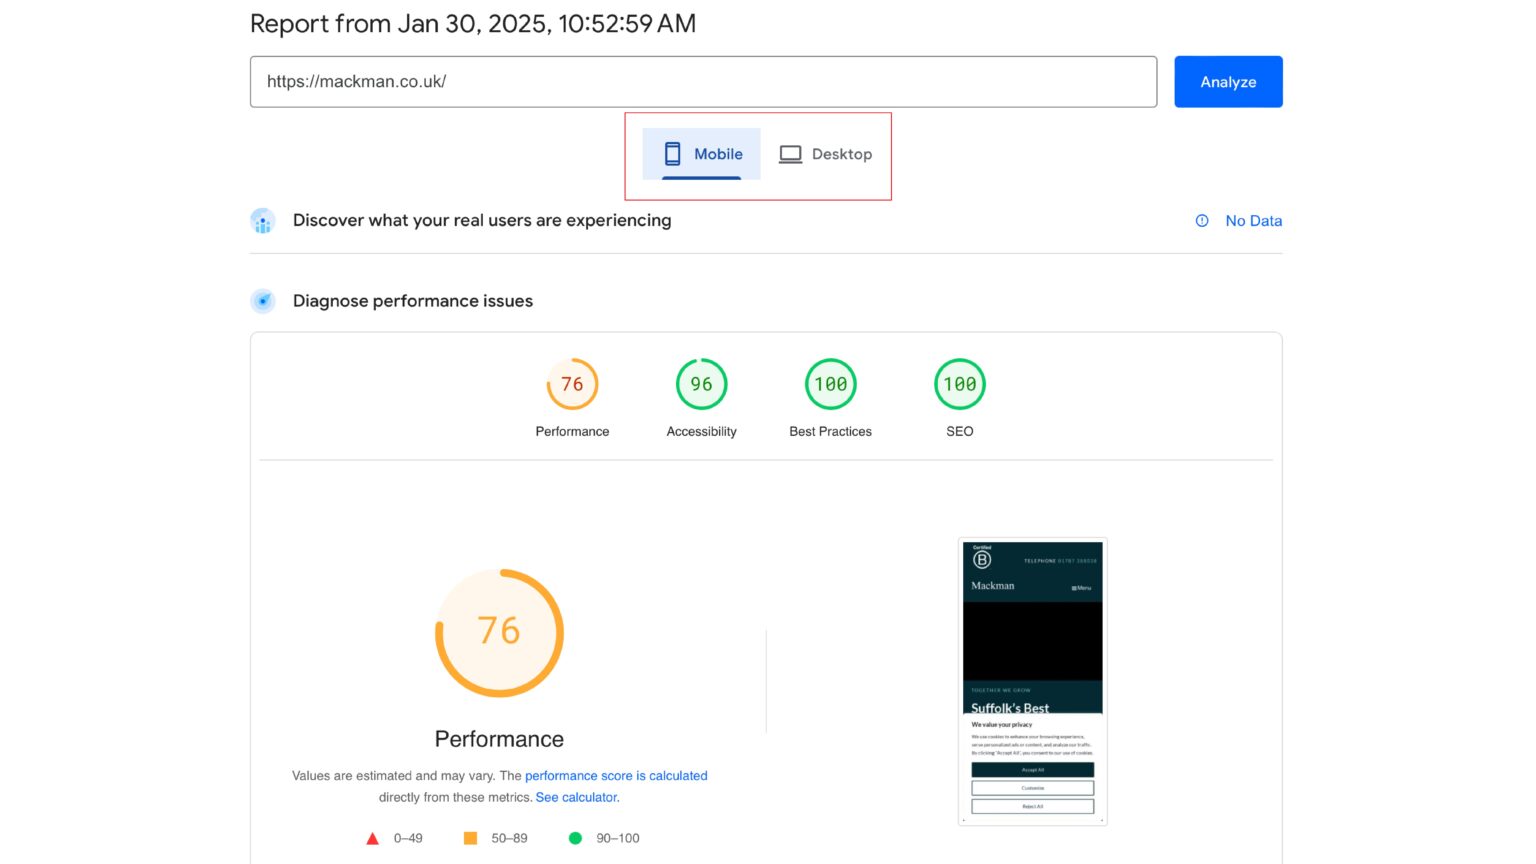Screen dimensions: 1536x864
Task: Click the red triangle 0-49 legend marker
Action: 372,838
